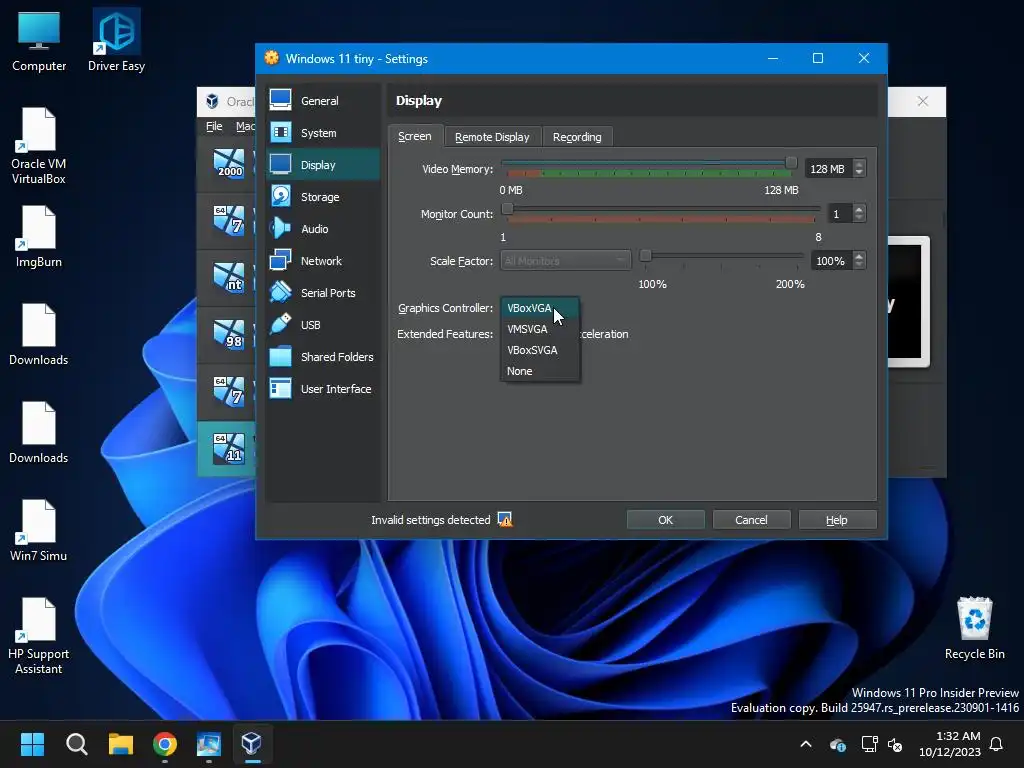Click the Monitor Count value field
The width and height of the screenshot is (1024, 768).
[x=840, y=214]
